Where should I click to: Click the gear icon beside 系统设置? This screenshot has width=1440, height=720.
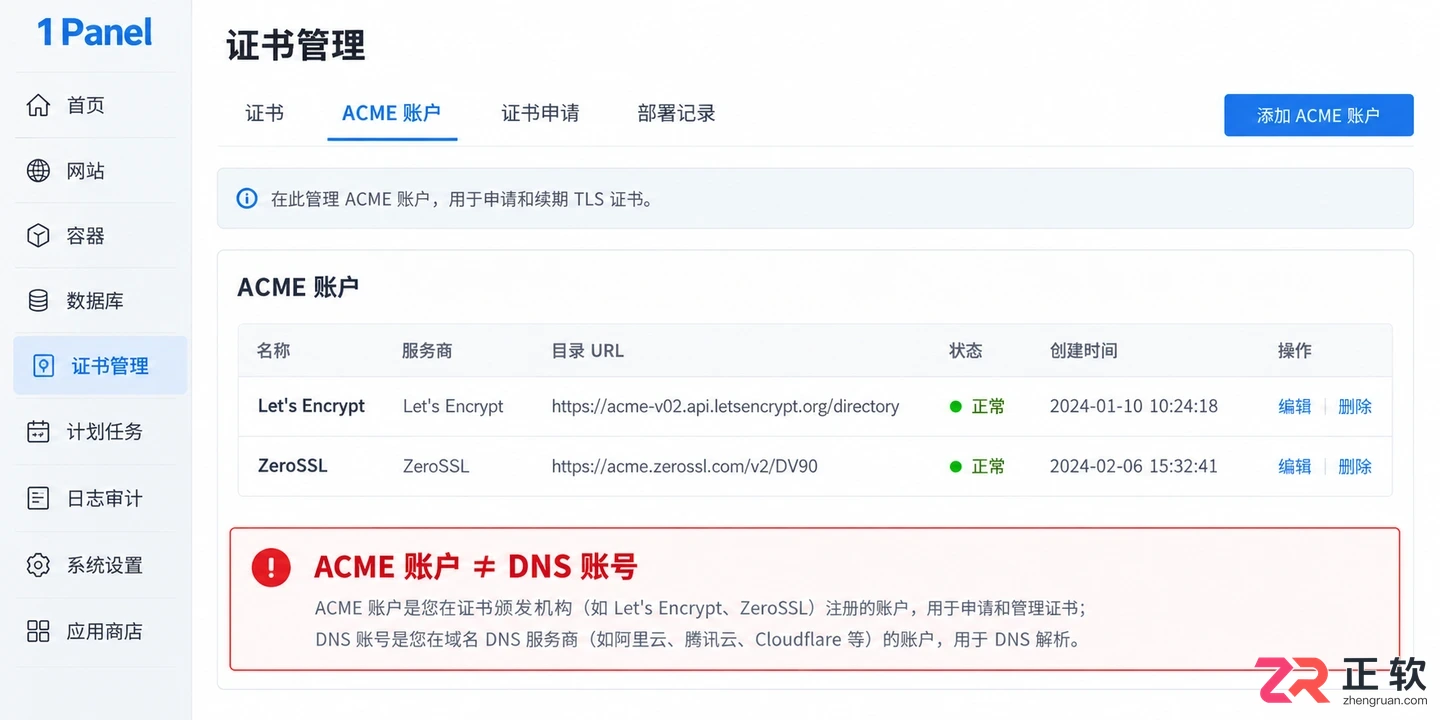(38, 565)
